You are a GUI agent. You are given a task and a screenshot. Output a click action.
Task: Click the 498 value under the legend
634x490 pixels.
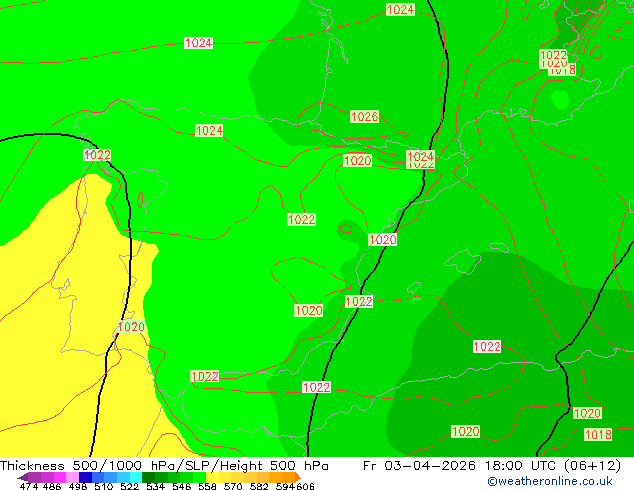(78, 486)
